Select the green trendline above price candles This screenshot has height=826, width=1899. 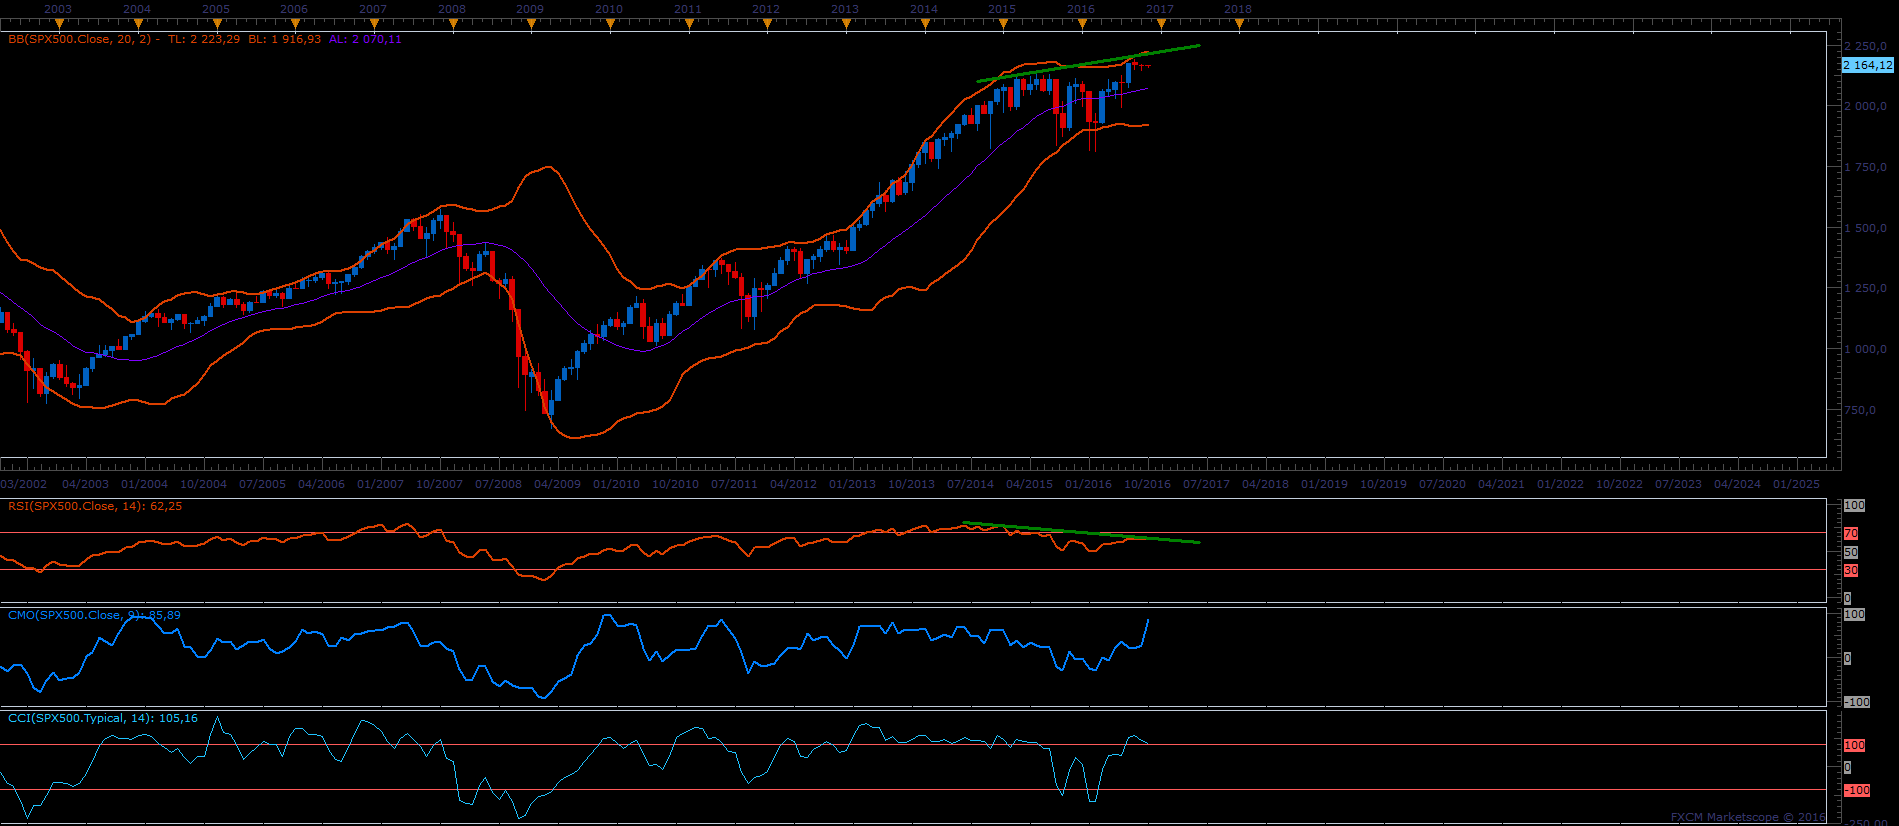(x=1088, y=63)
